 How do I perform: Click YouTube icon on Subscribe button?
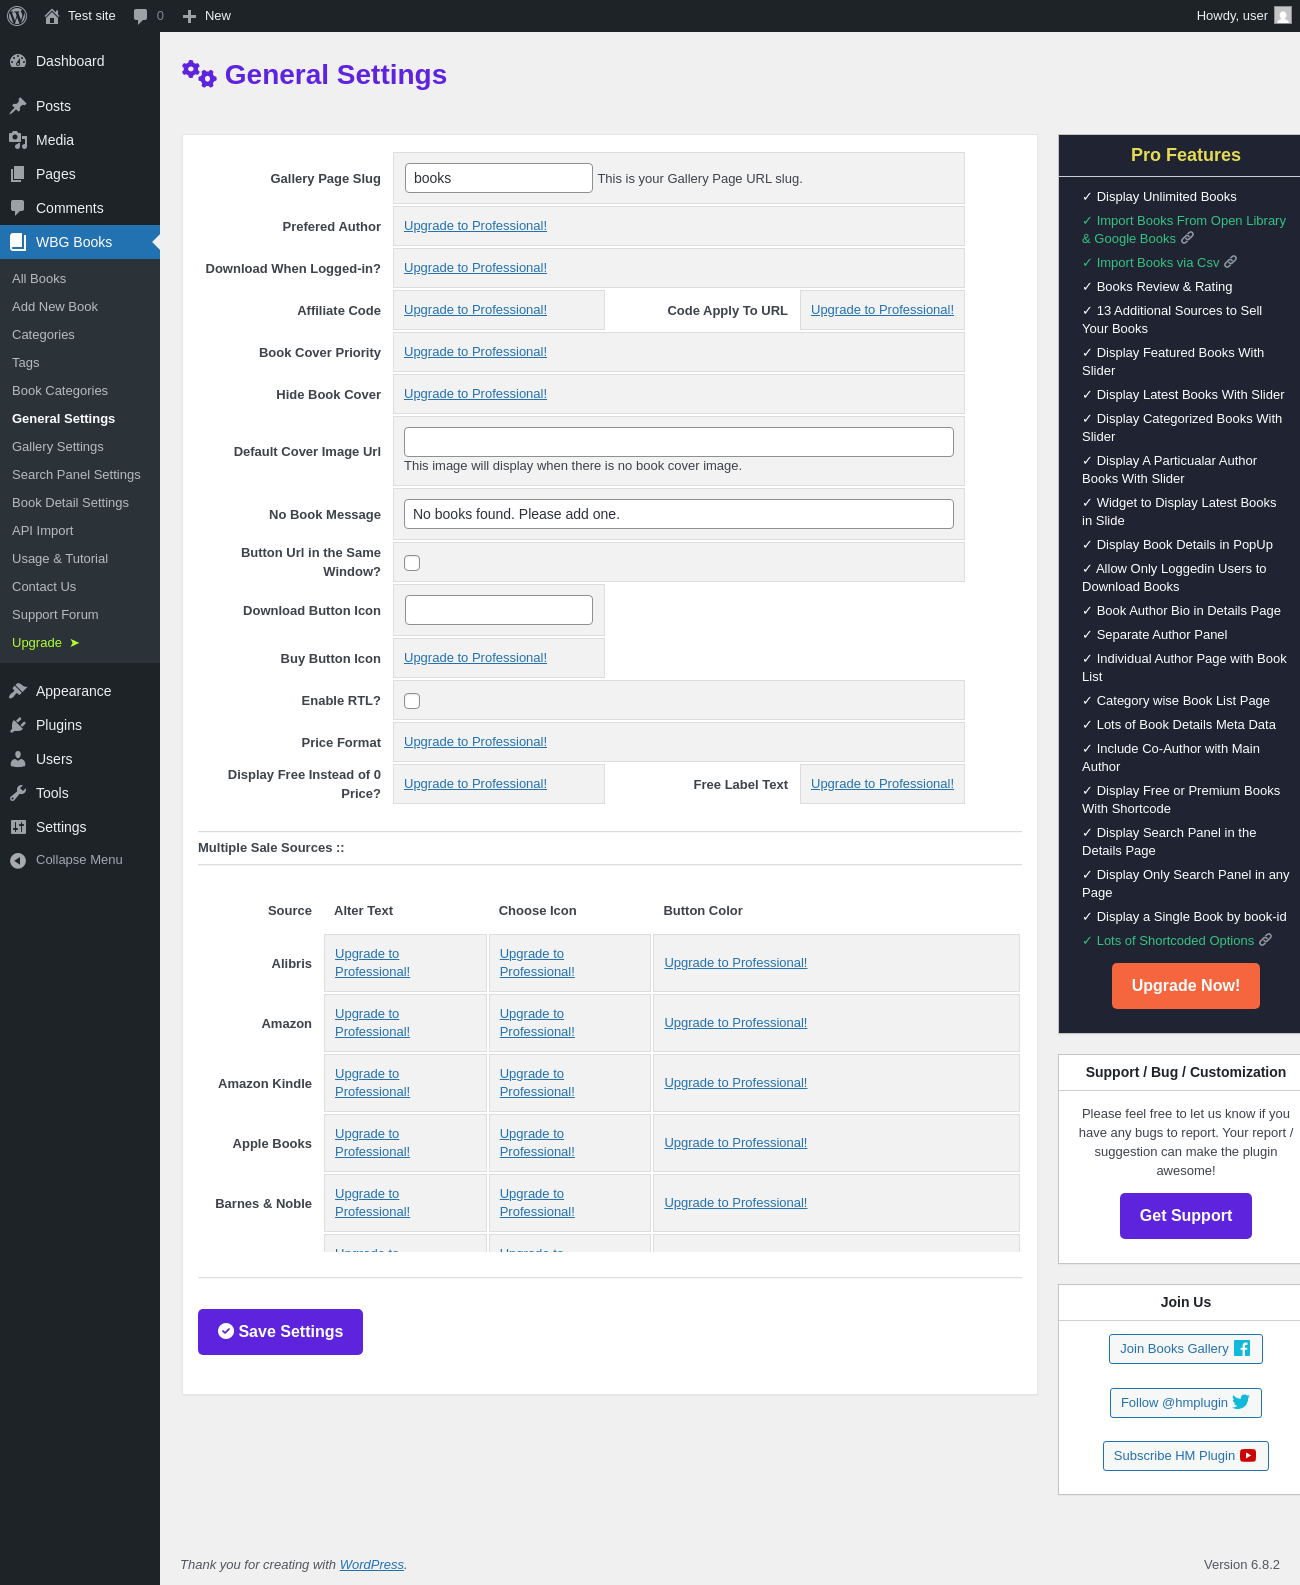pos(1248,1456)
